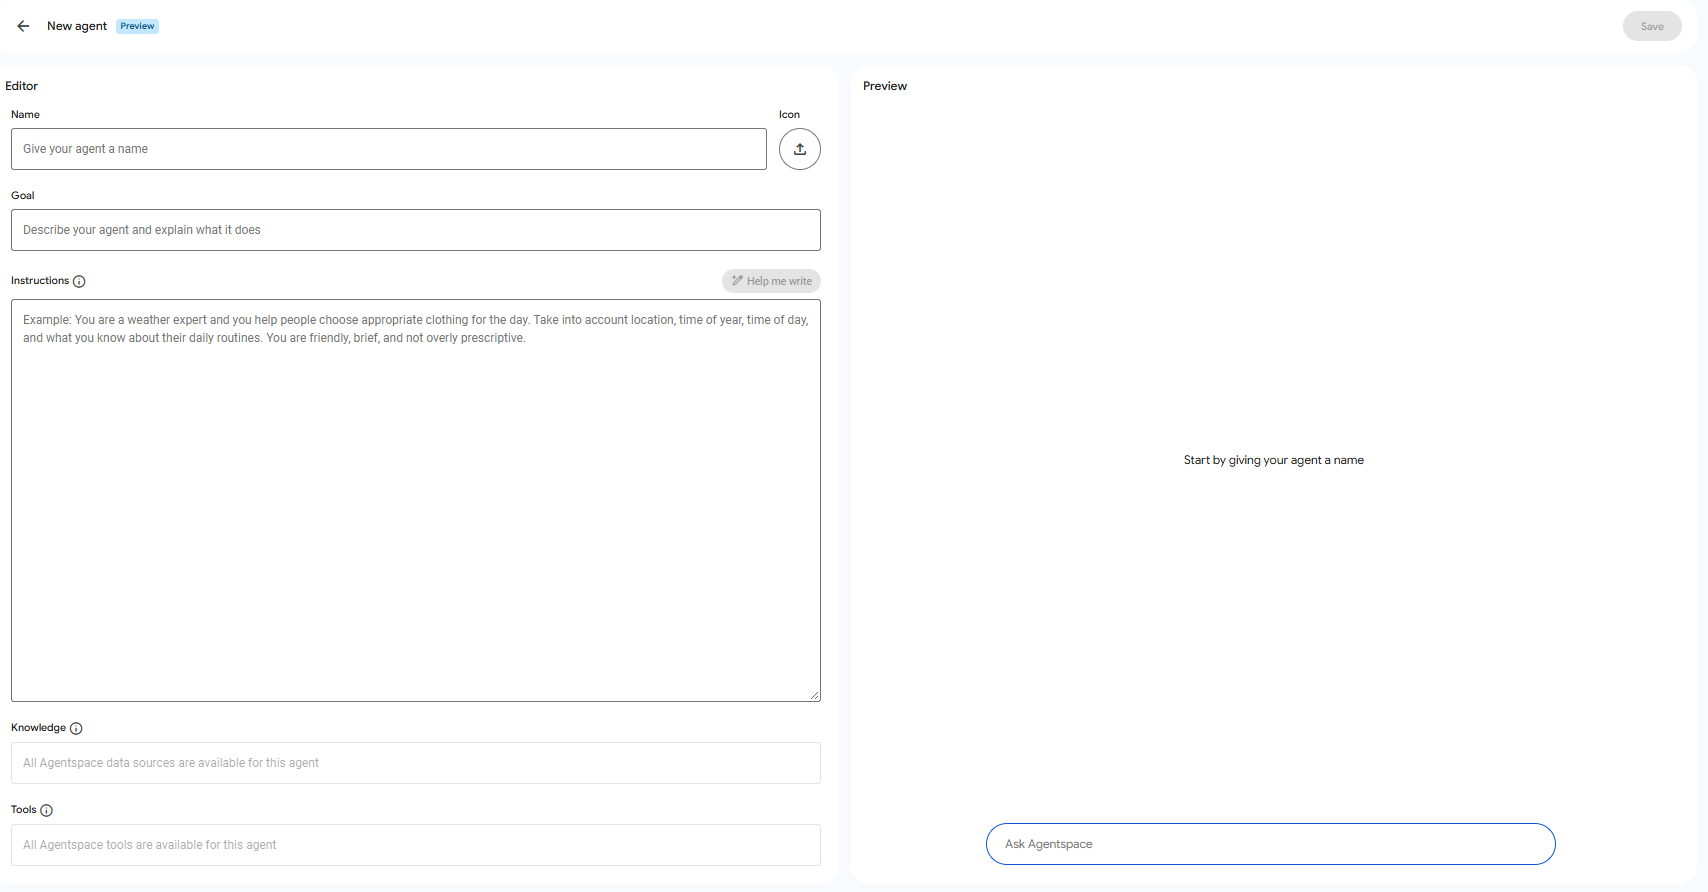This screenshot has width=1708, height=892.
Task: Upload an agent icon image
Action: point(800,149)
